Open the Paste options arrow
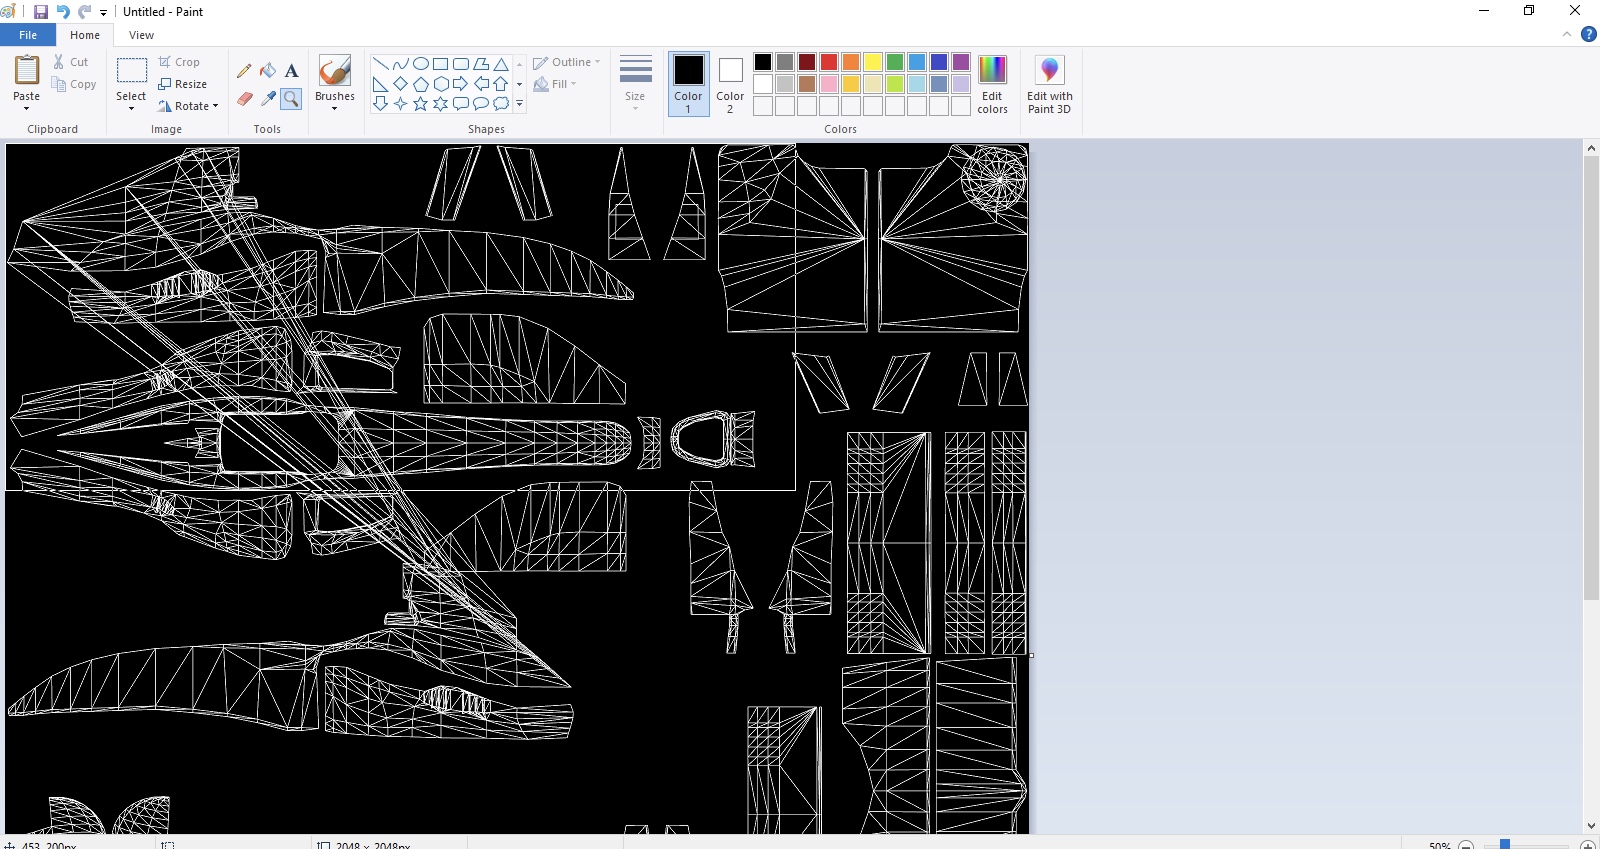 tap(27, 108)
